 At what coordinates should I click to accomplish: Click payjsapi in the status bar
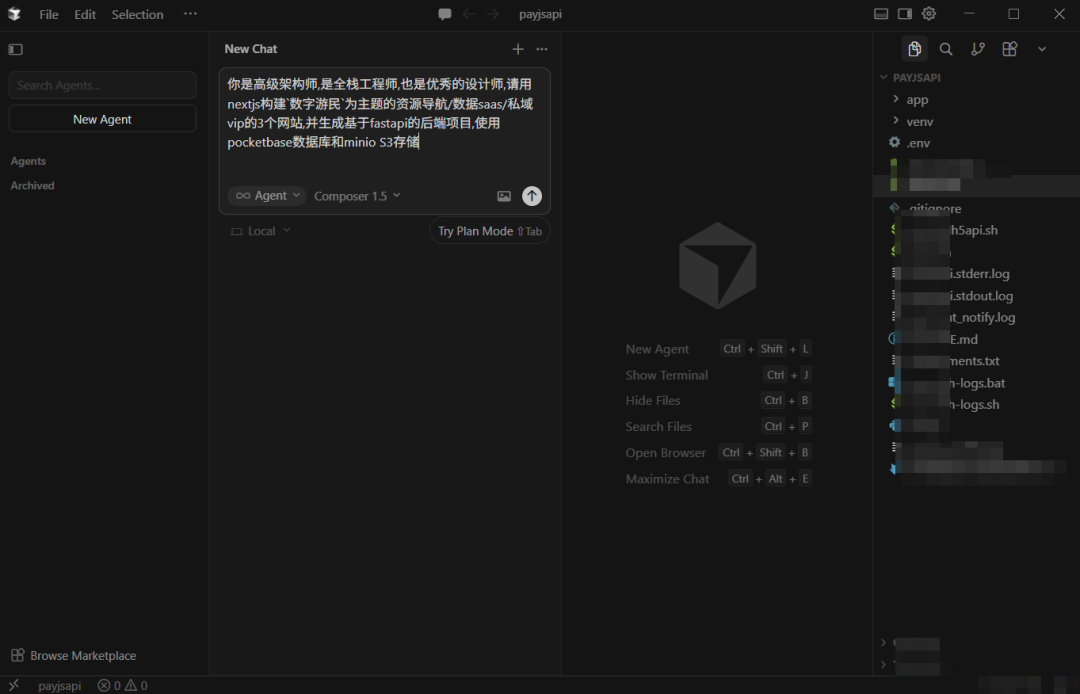tap(60, 686)
